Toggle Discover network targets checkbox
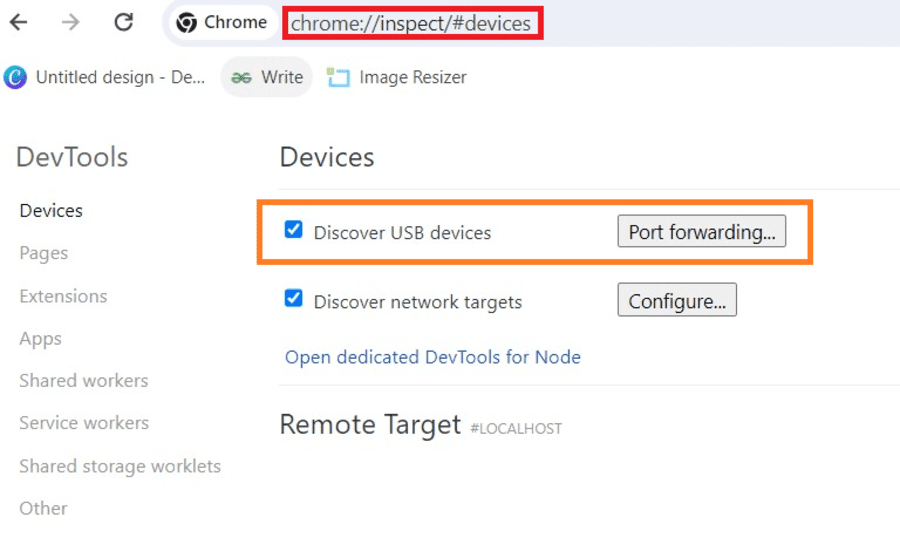 point(293,299)
